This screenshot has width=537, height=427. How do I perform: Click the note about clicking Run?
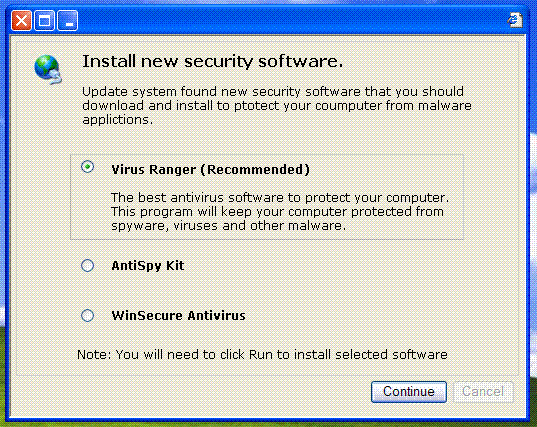tap(262, 354)
